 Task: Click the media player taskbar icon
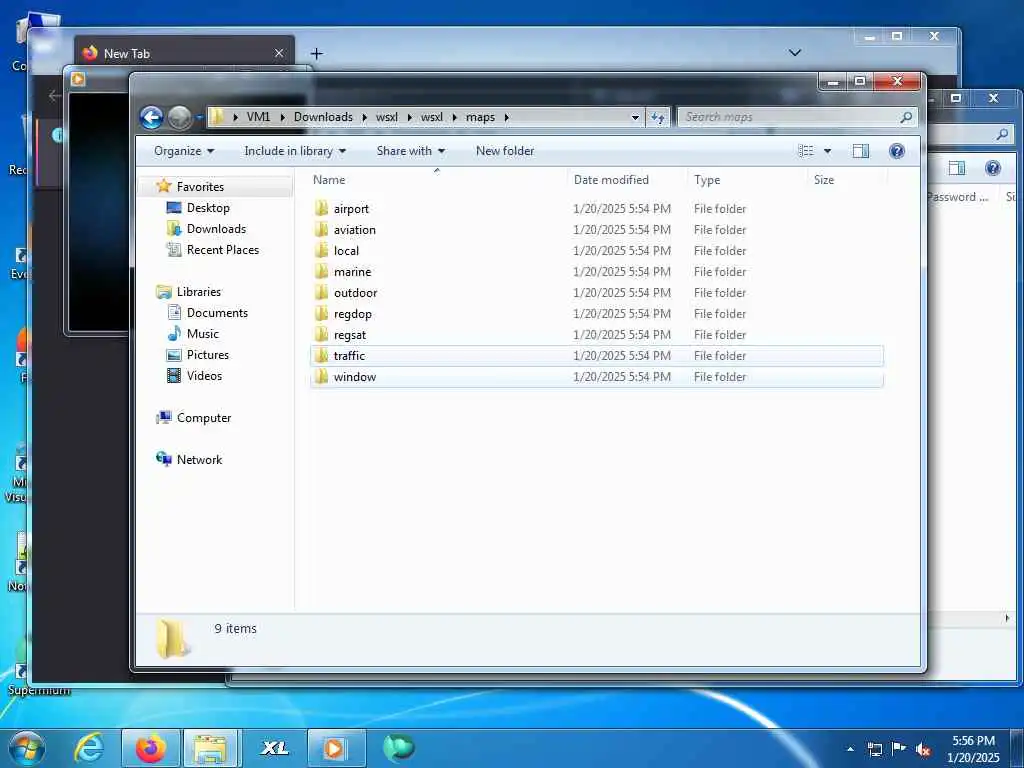335,748
